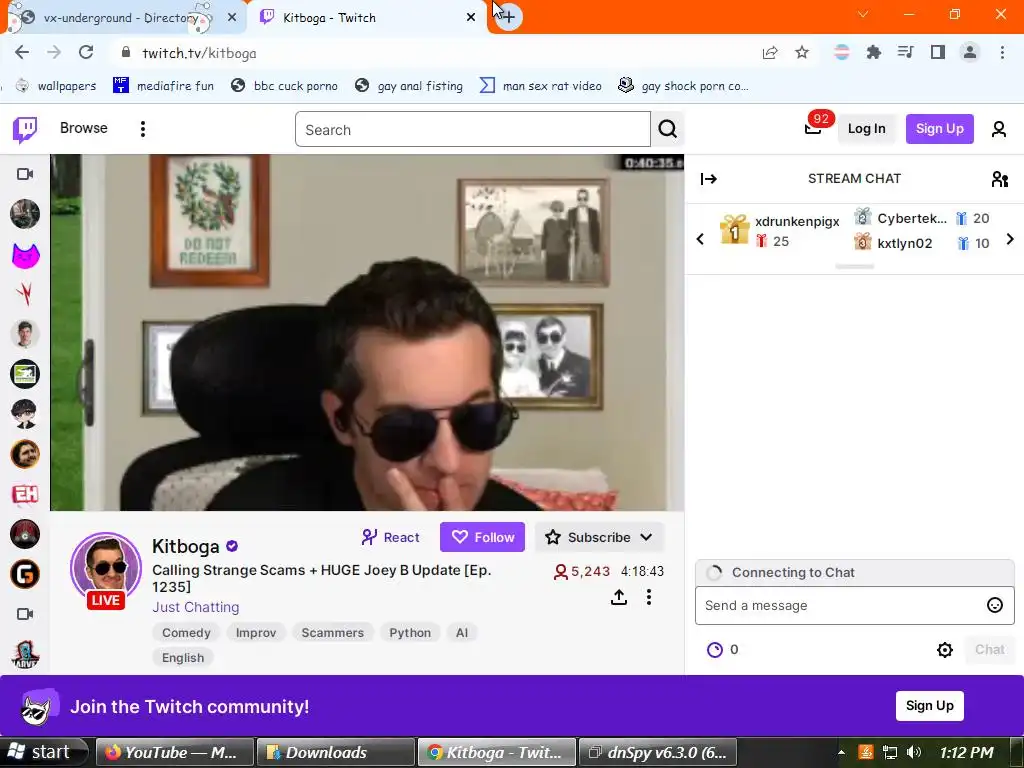Screen dimensions: 1024x768
Task: Click the Sign Up button in purple banner
Action: click(x=929, y=706)
